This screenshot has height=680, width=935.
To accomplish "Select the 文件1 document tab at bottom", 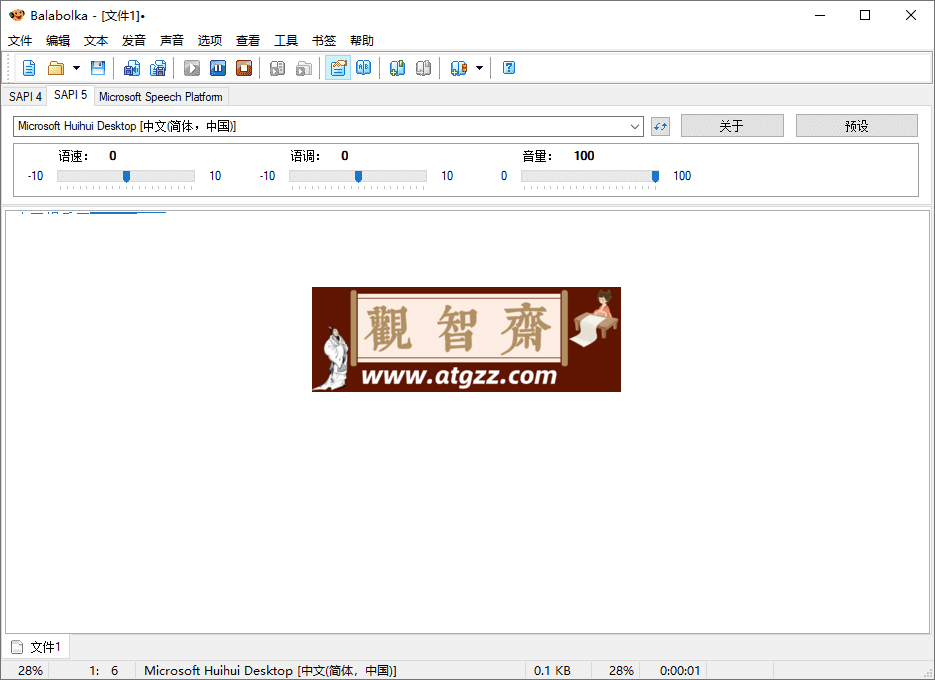I will (x=36, y=647).
